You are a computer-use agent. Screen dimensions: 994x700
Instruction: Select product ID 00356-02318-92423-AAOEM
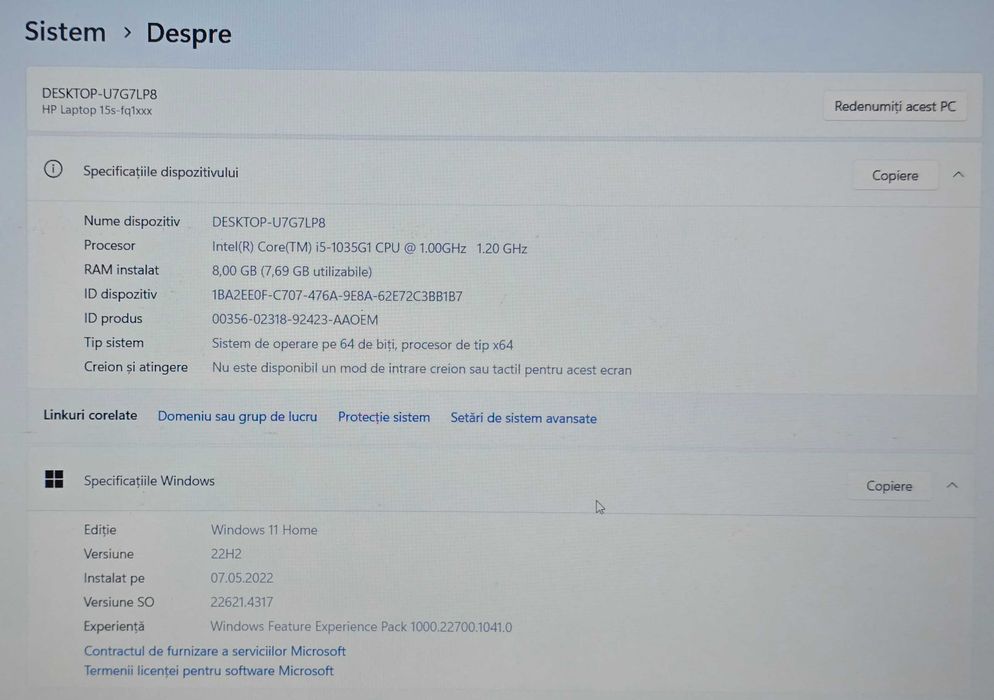295,320
